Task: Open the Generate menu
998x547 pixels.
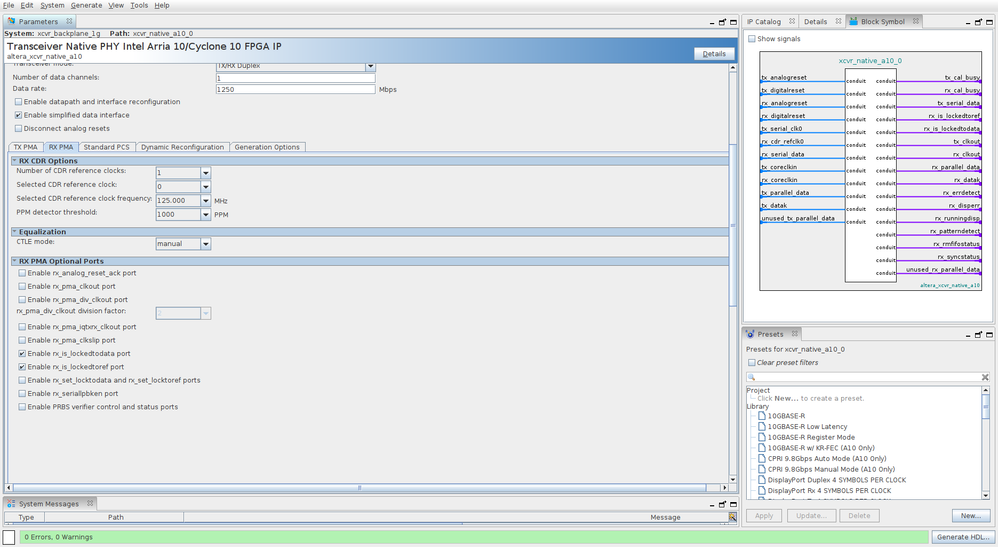Action: pyautogui.click(x=86, y=5)
